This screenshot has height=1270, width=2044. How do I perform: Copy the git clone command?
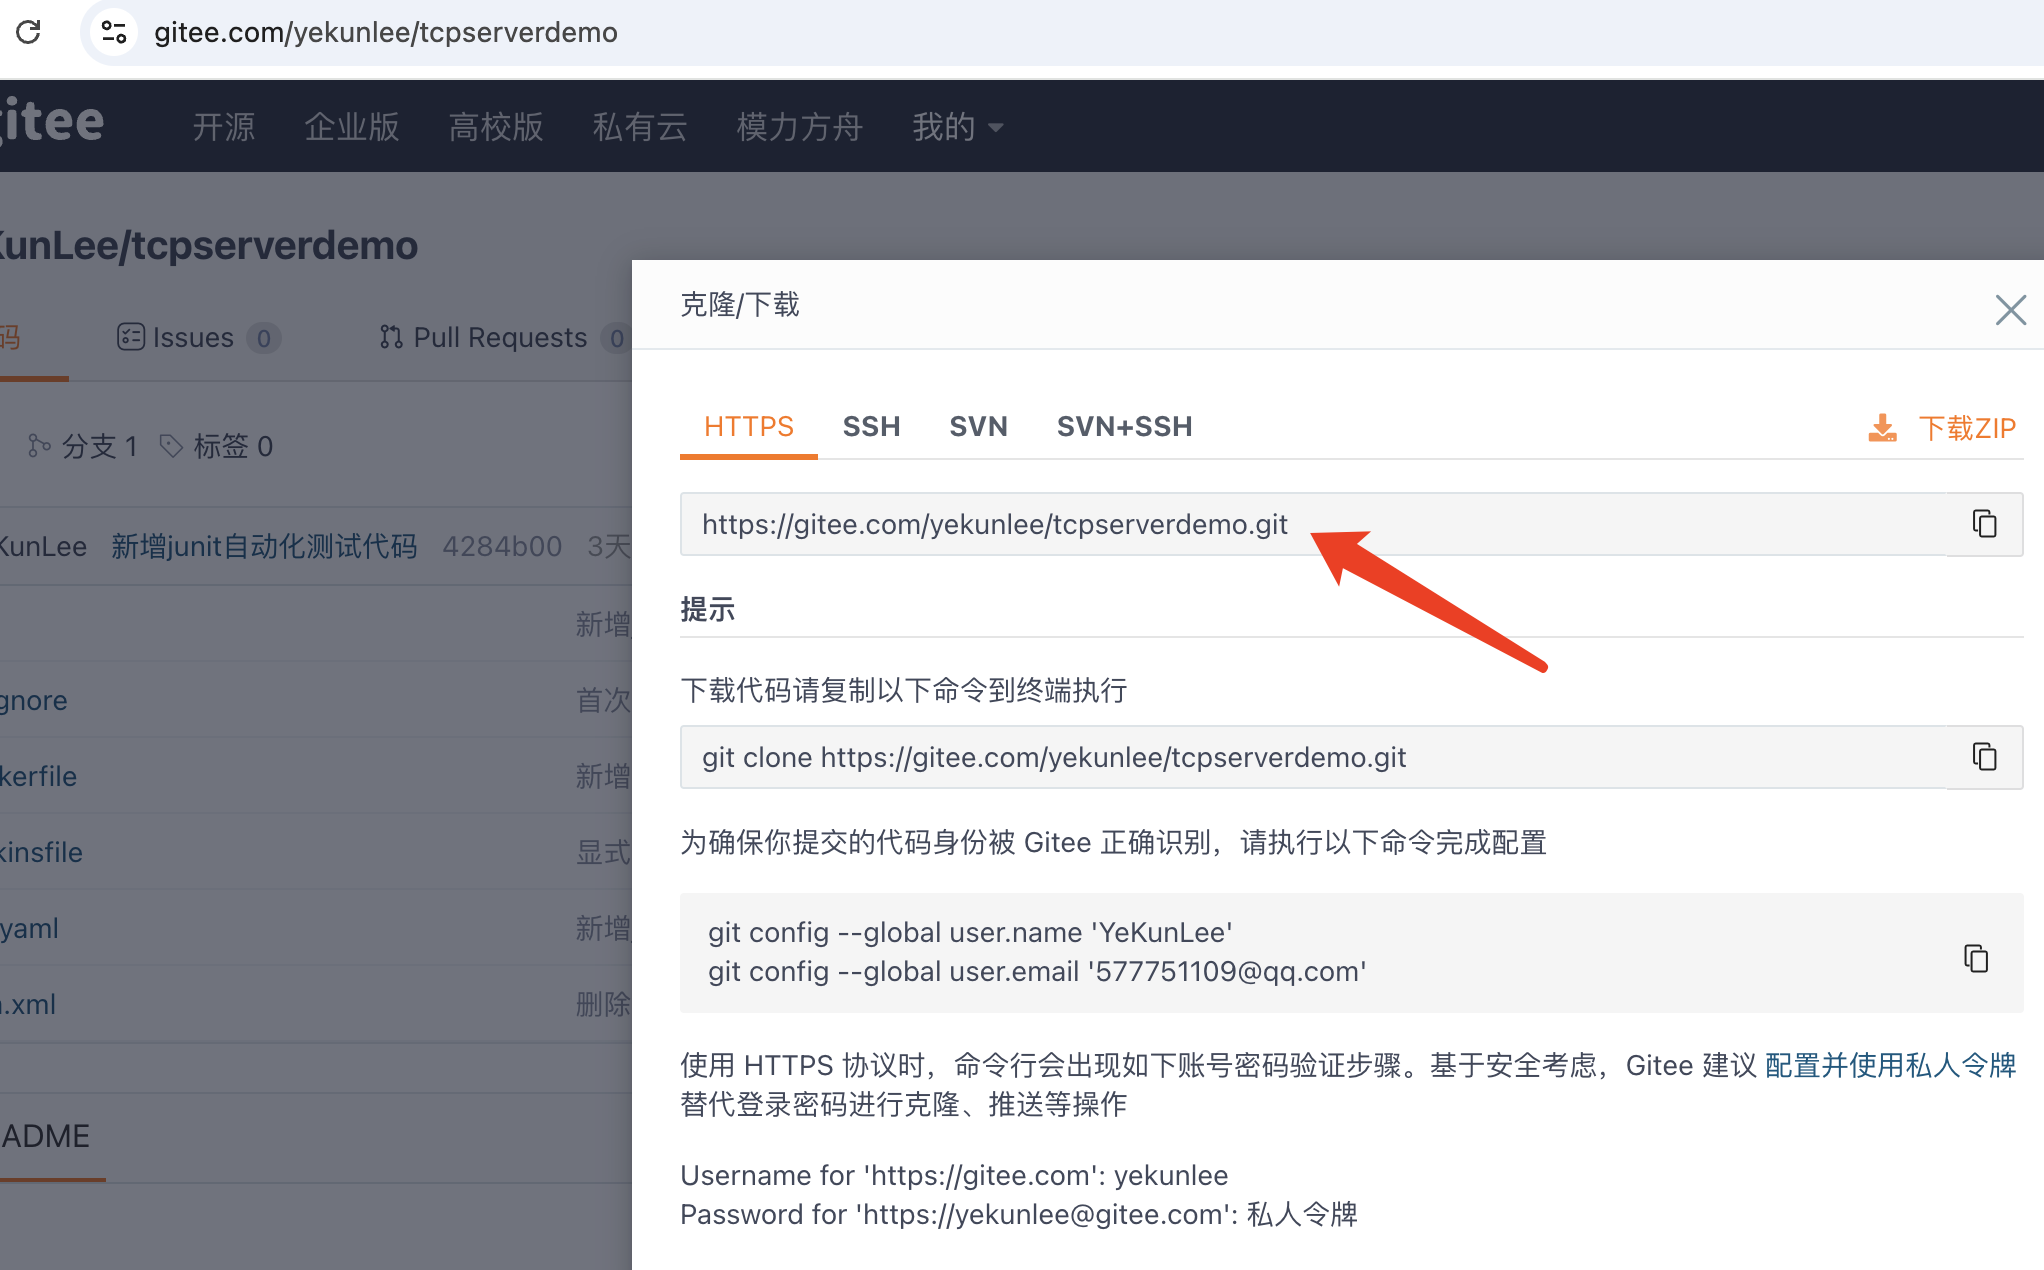1984,757
